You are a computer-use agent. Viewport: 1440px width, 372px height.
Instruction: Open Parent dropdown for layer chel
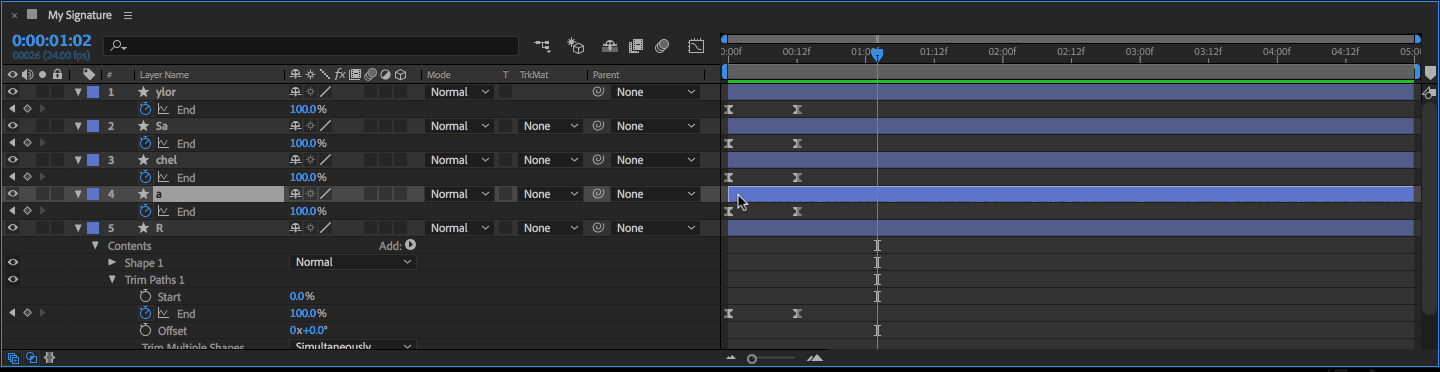655,160
